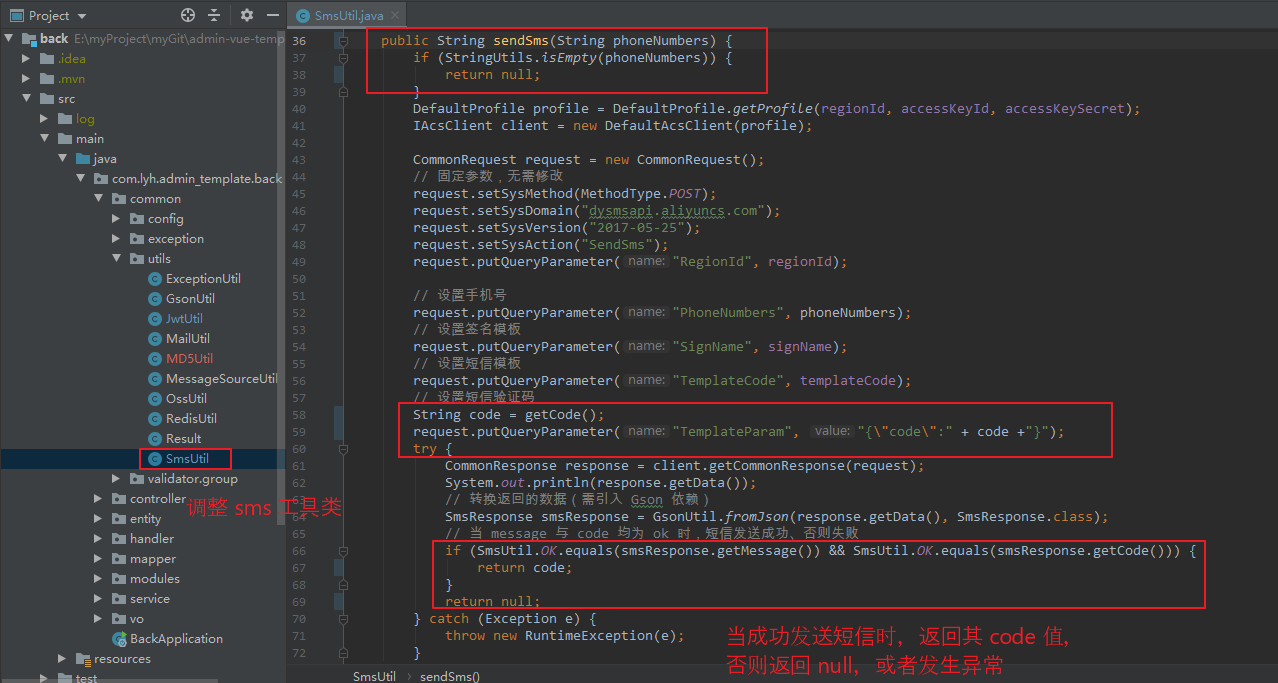The width and height of the screenshot is (1278, 683).
Task: Open the Project panel settings gear
Action: click(x=247, y=15)
